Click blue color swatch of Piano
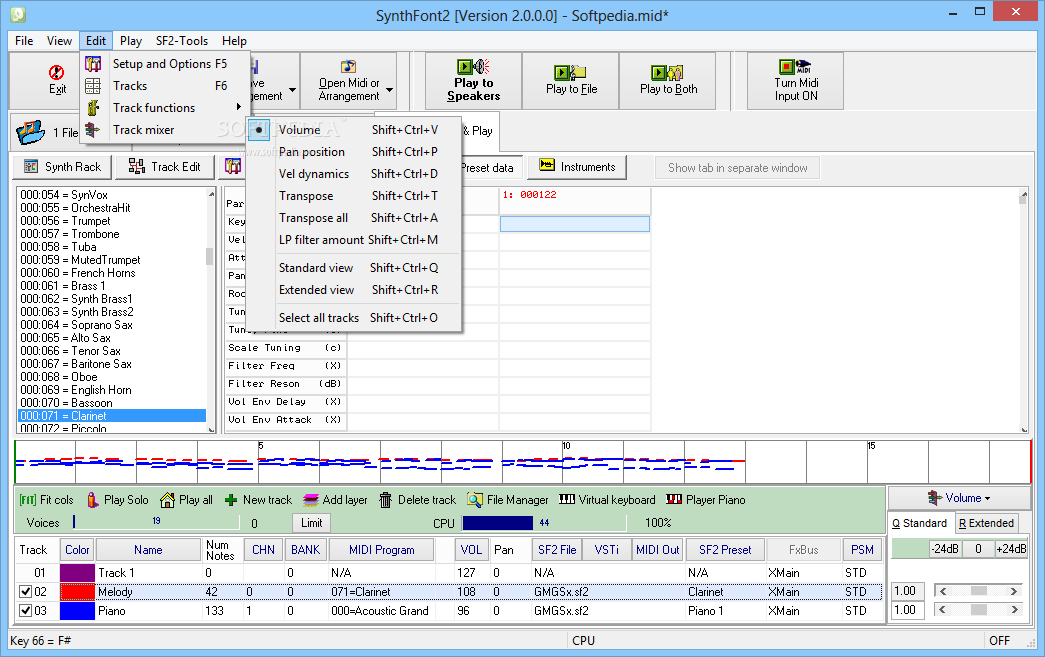The width and height of the screenshot is (1045, 657). tap(77, 610)
